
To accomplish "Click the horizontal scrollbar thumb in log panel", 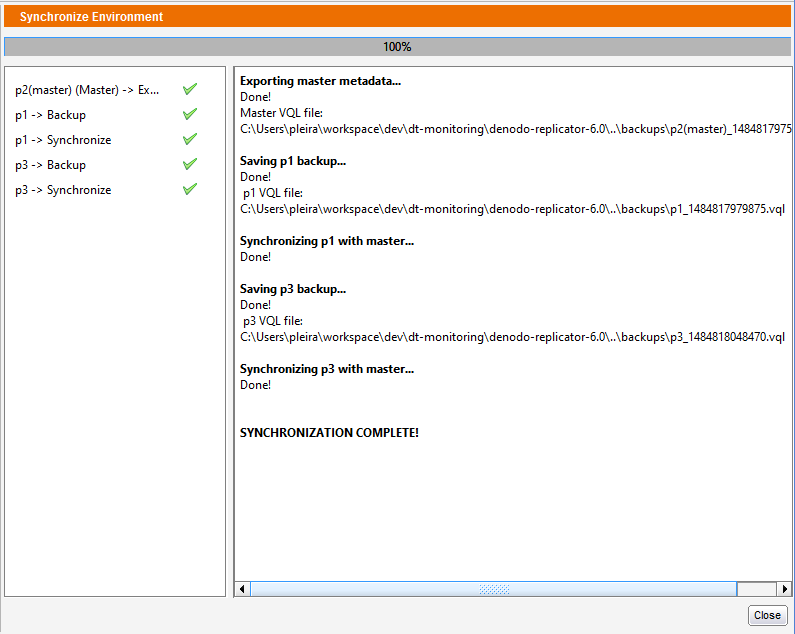I will pos(494,589).
